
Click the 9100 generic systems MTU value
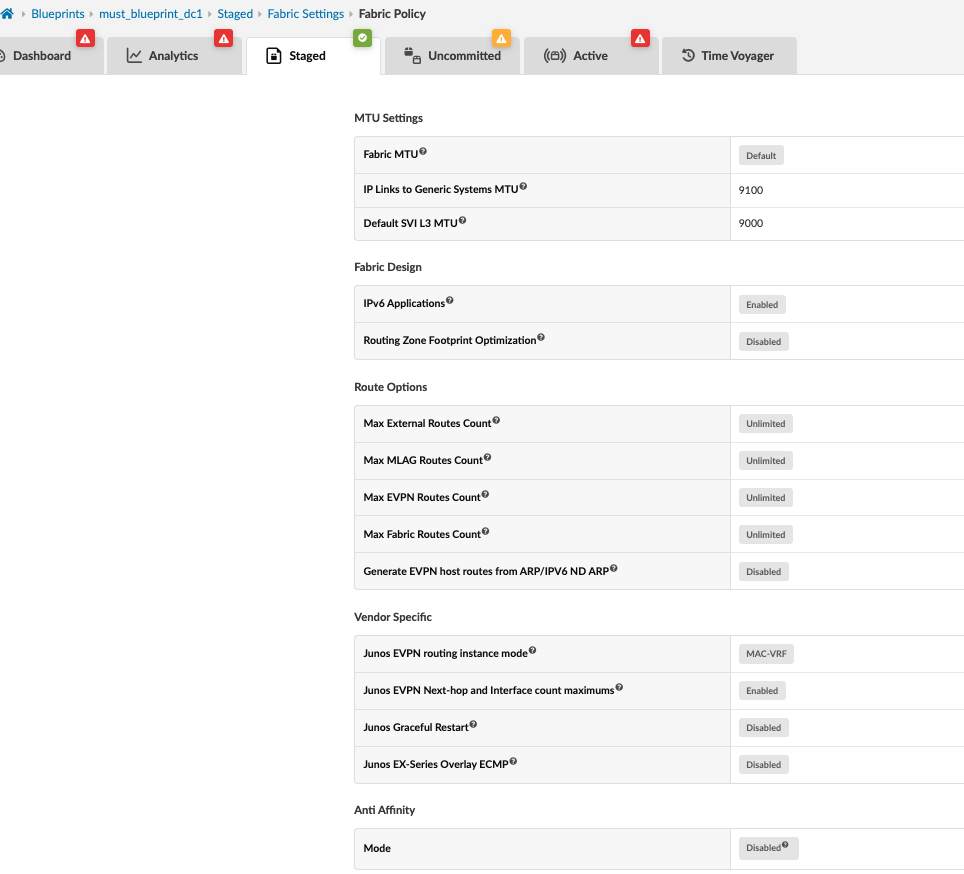pos(751,190)
